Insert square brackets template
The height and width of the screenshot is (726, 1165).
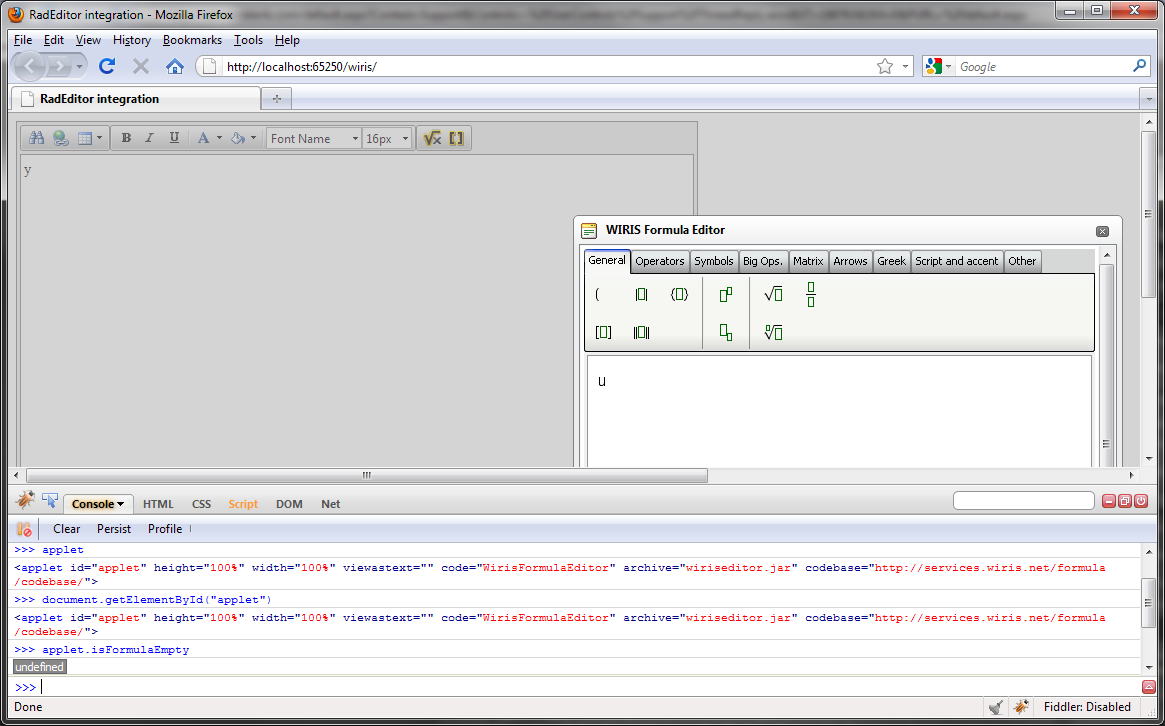pos(603,332)
